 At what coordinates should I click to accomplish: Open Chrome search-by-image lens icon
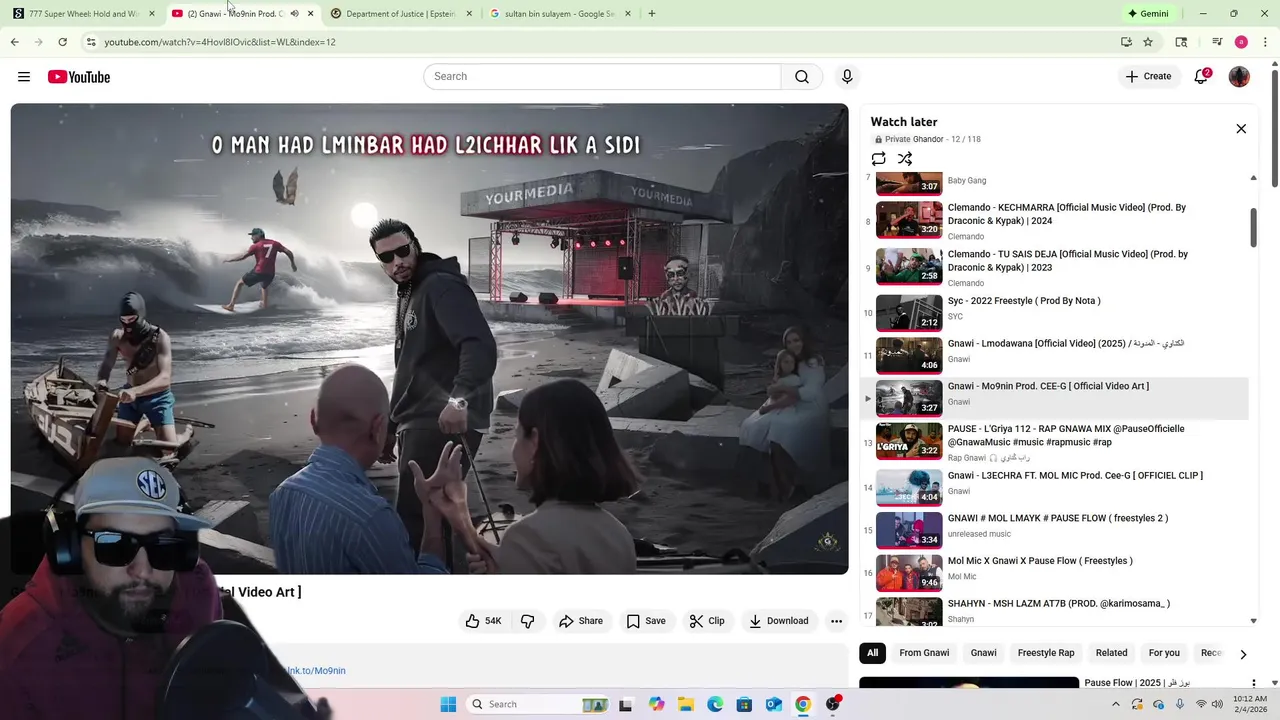click(1181, 42)
